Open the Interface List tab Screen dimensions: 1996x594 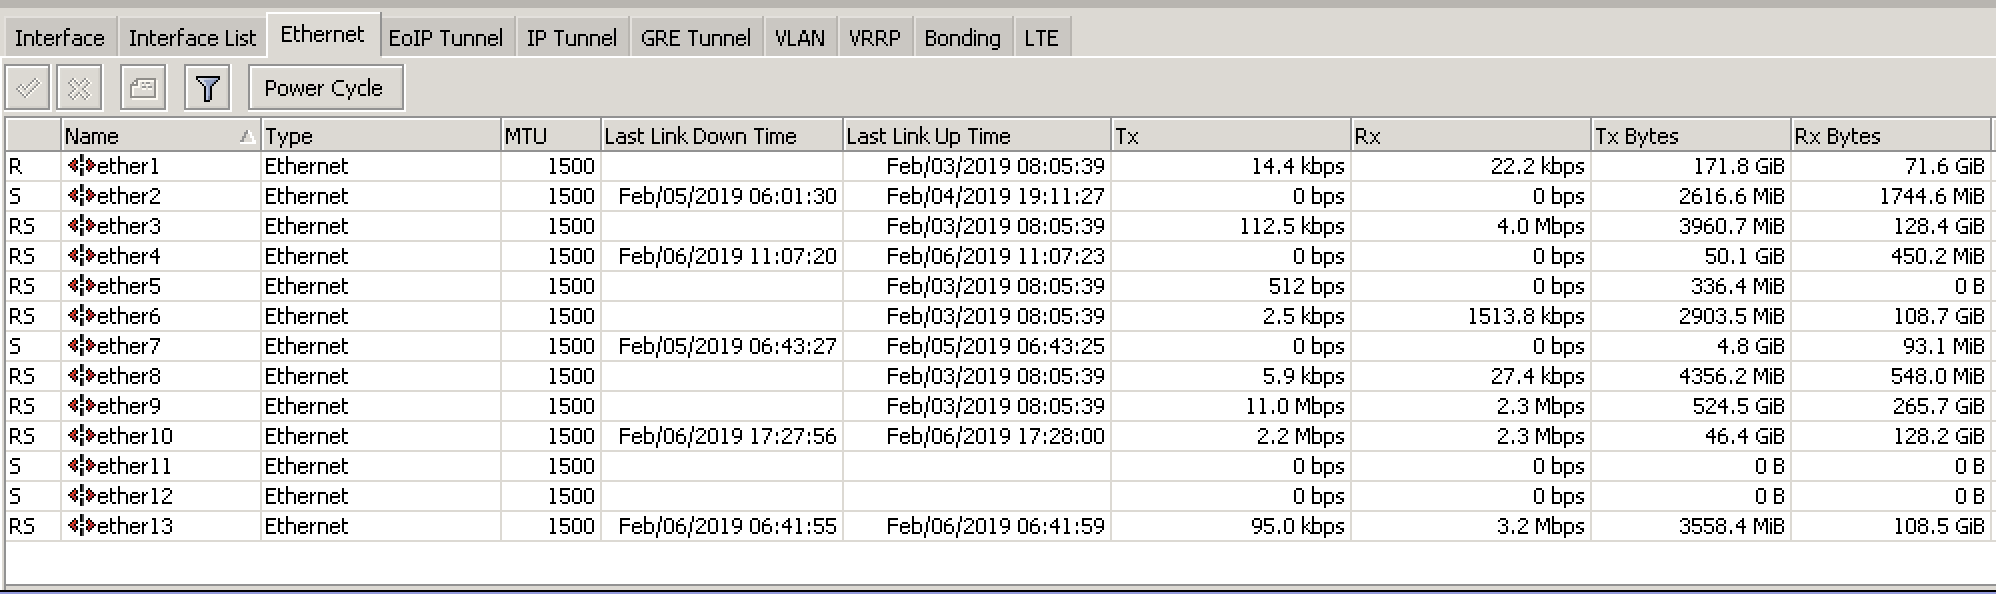point(192,38)
